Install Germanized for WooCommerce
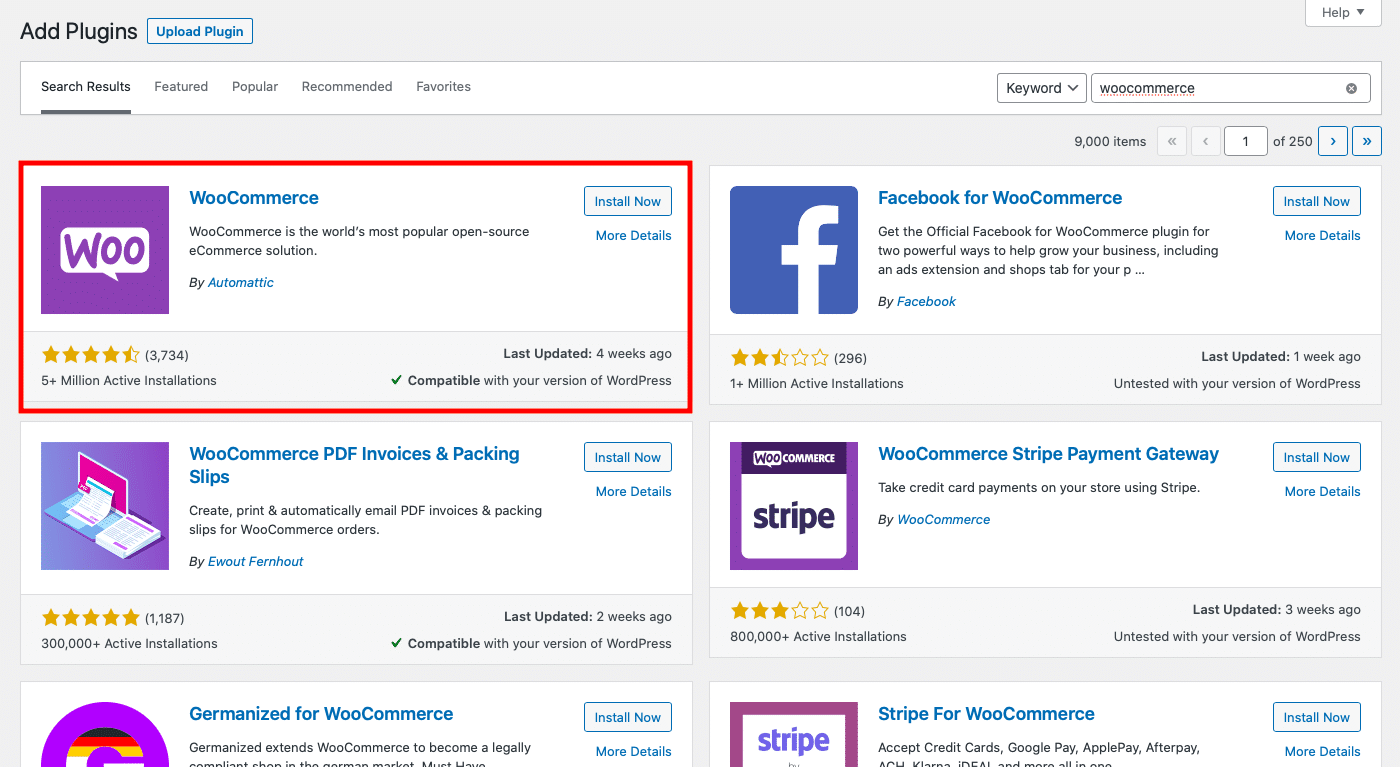The width and height of the screenshot is (1400, 767). coord(628,717)
